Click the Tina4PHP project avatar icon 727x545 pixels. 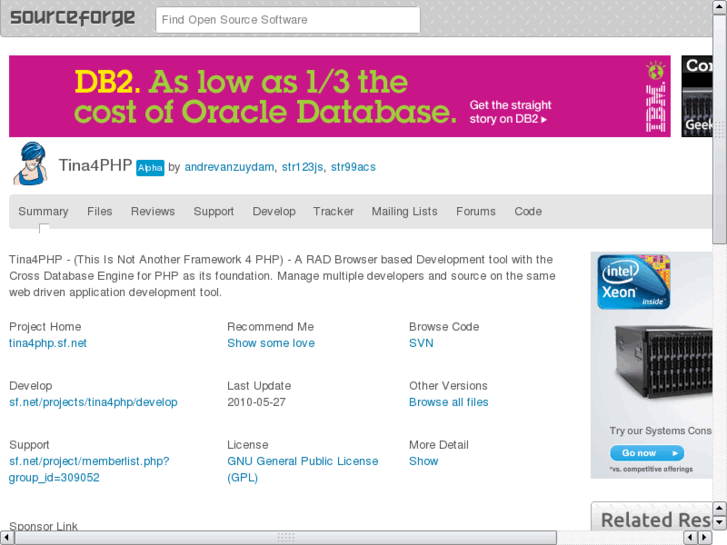(30, 164)
